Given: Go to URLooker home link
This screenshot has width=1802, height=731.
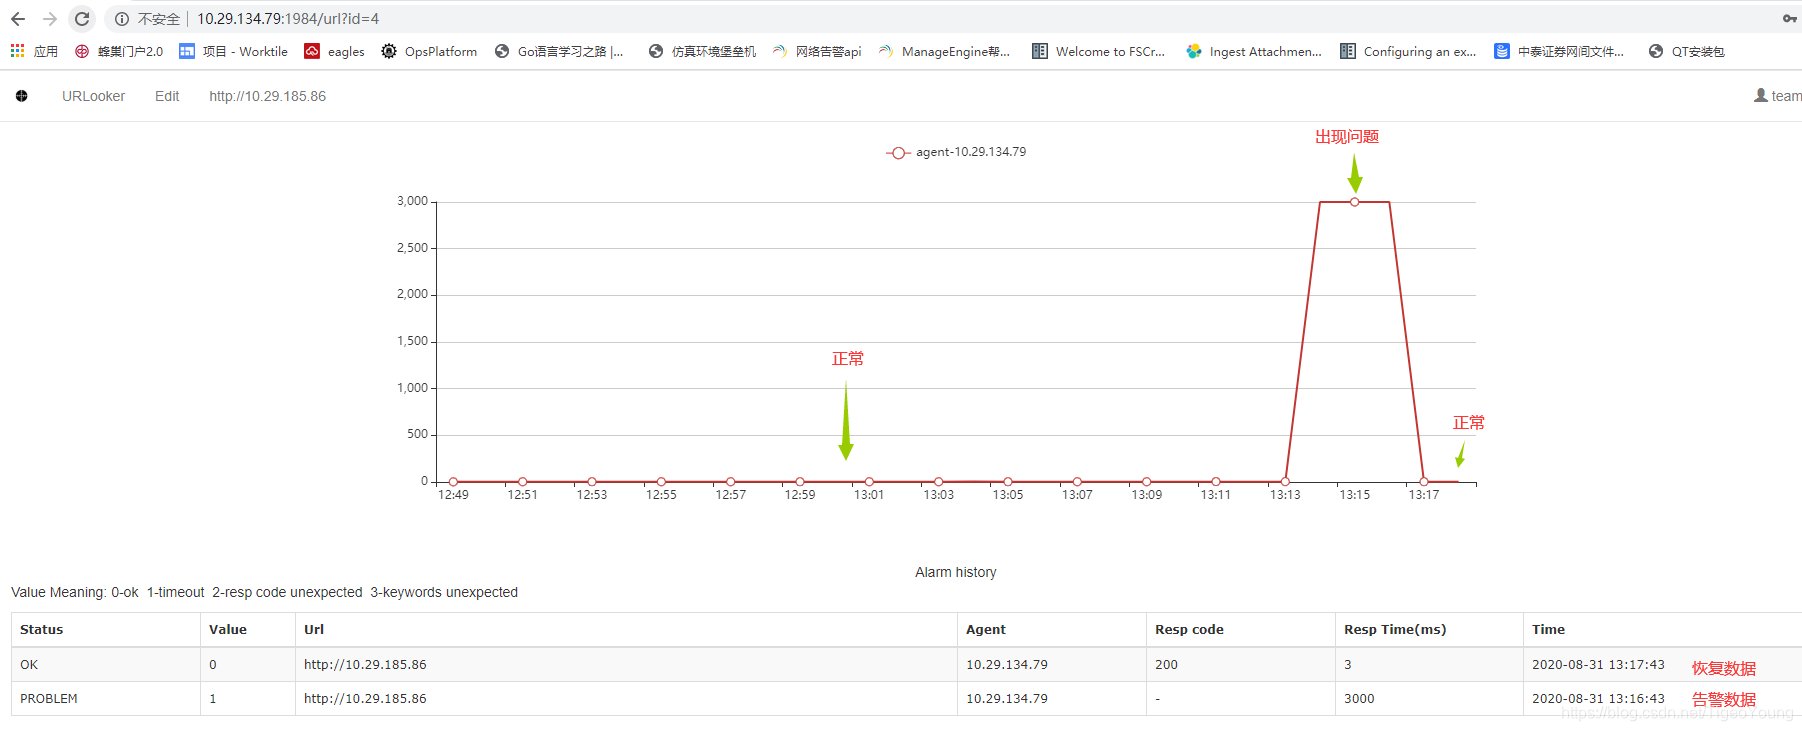Looking at the screenshot, I should [x=93, y=96].
